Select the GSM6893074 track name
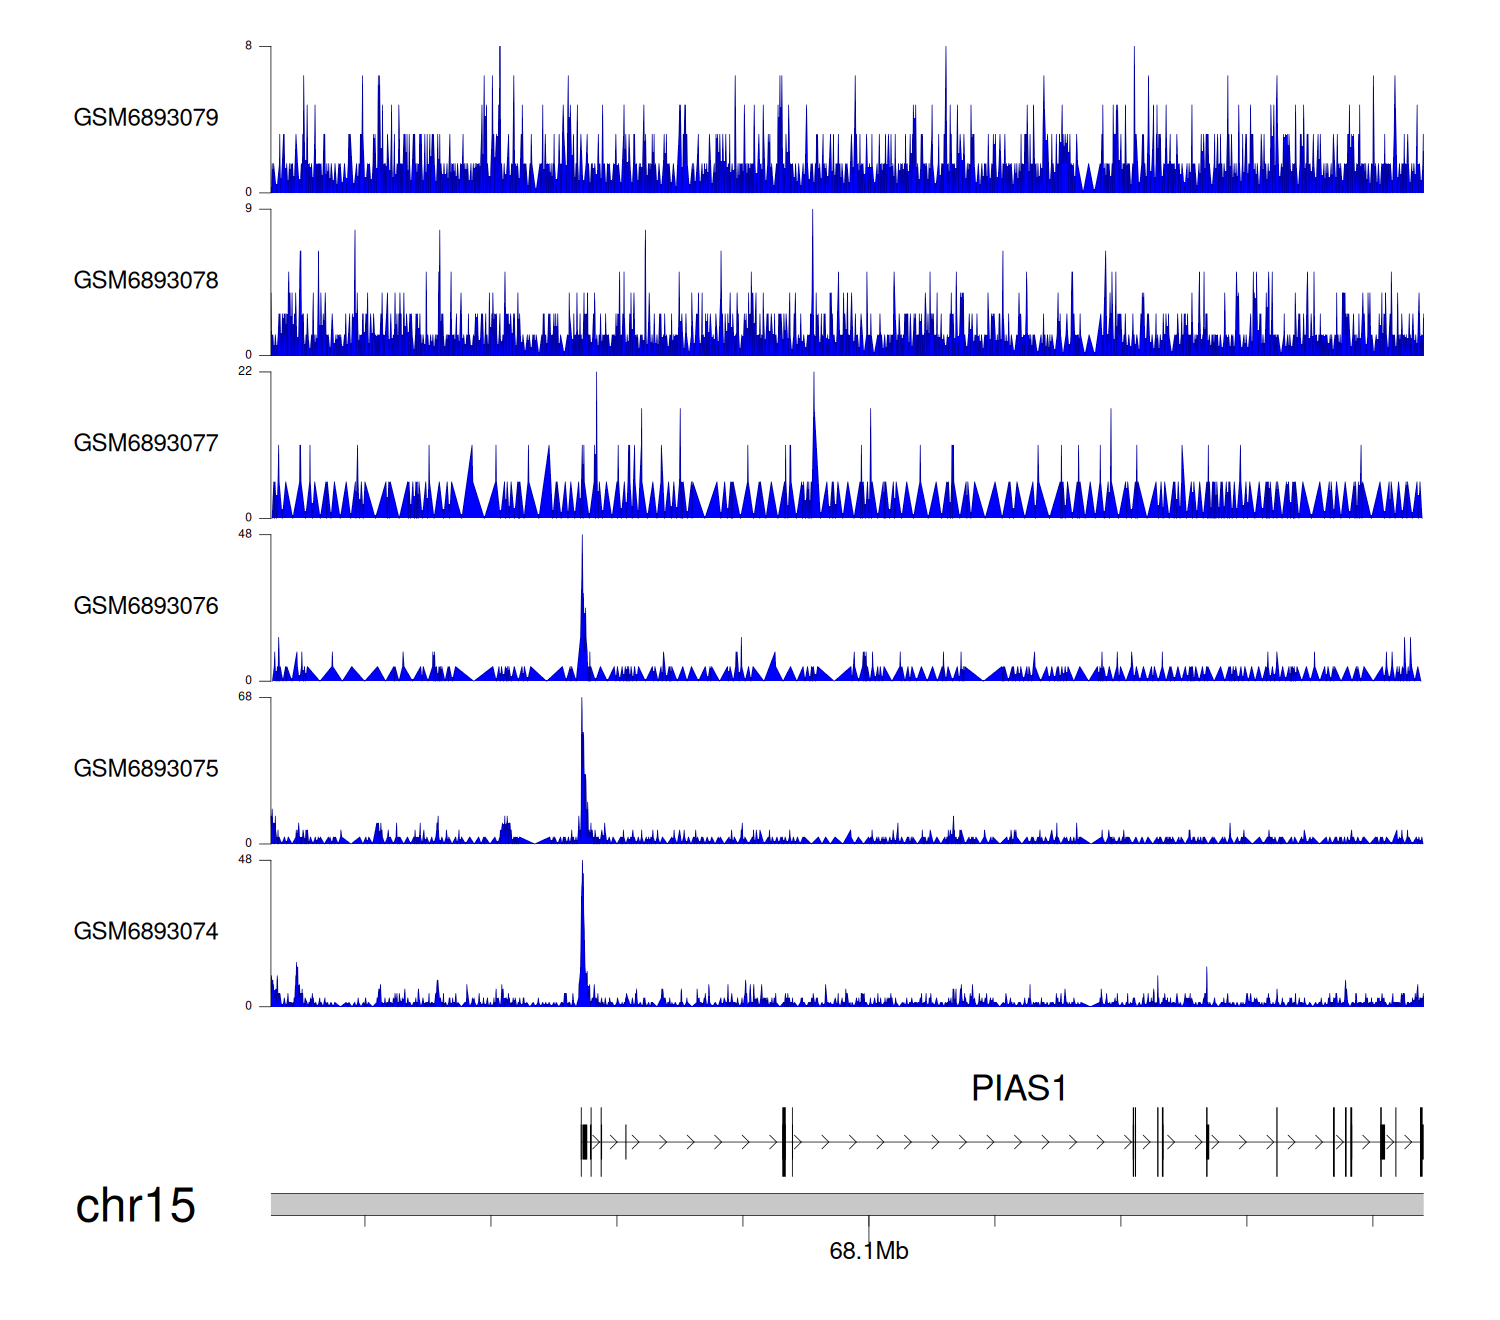 pyautogui.click(x=146, y=931)
